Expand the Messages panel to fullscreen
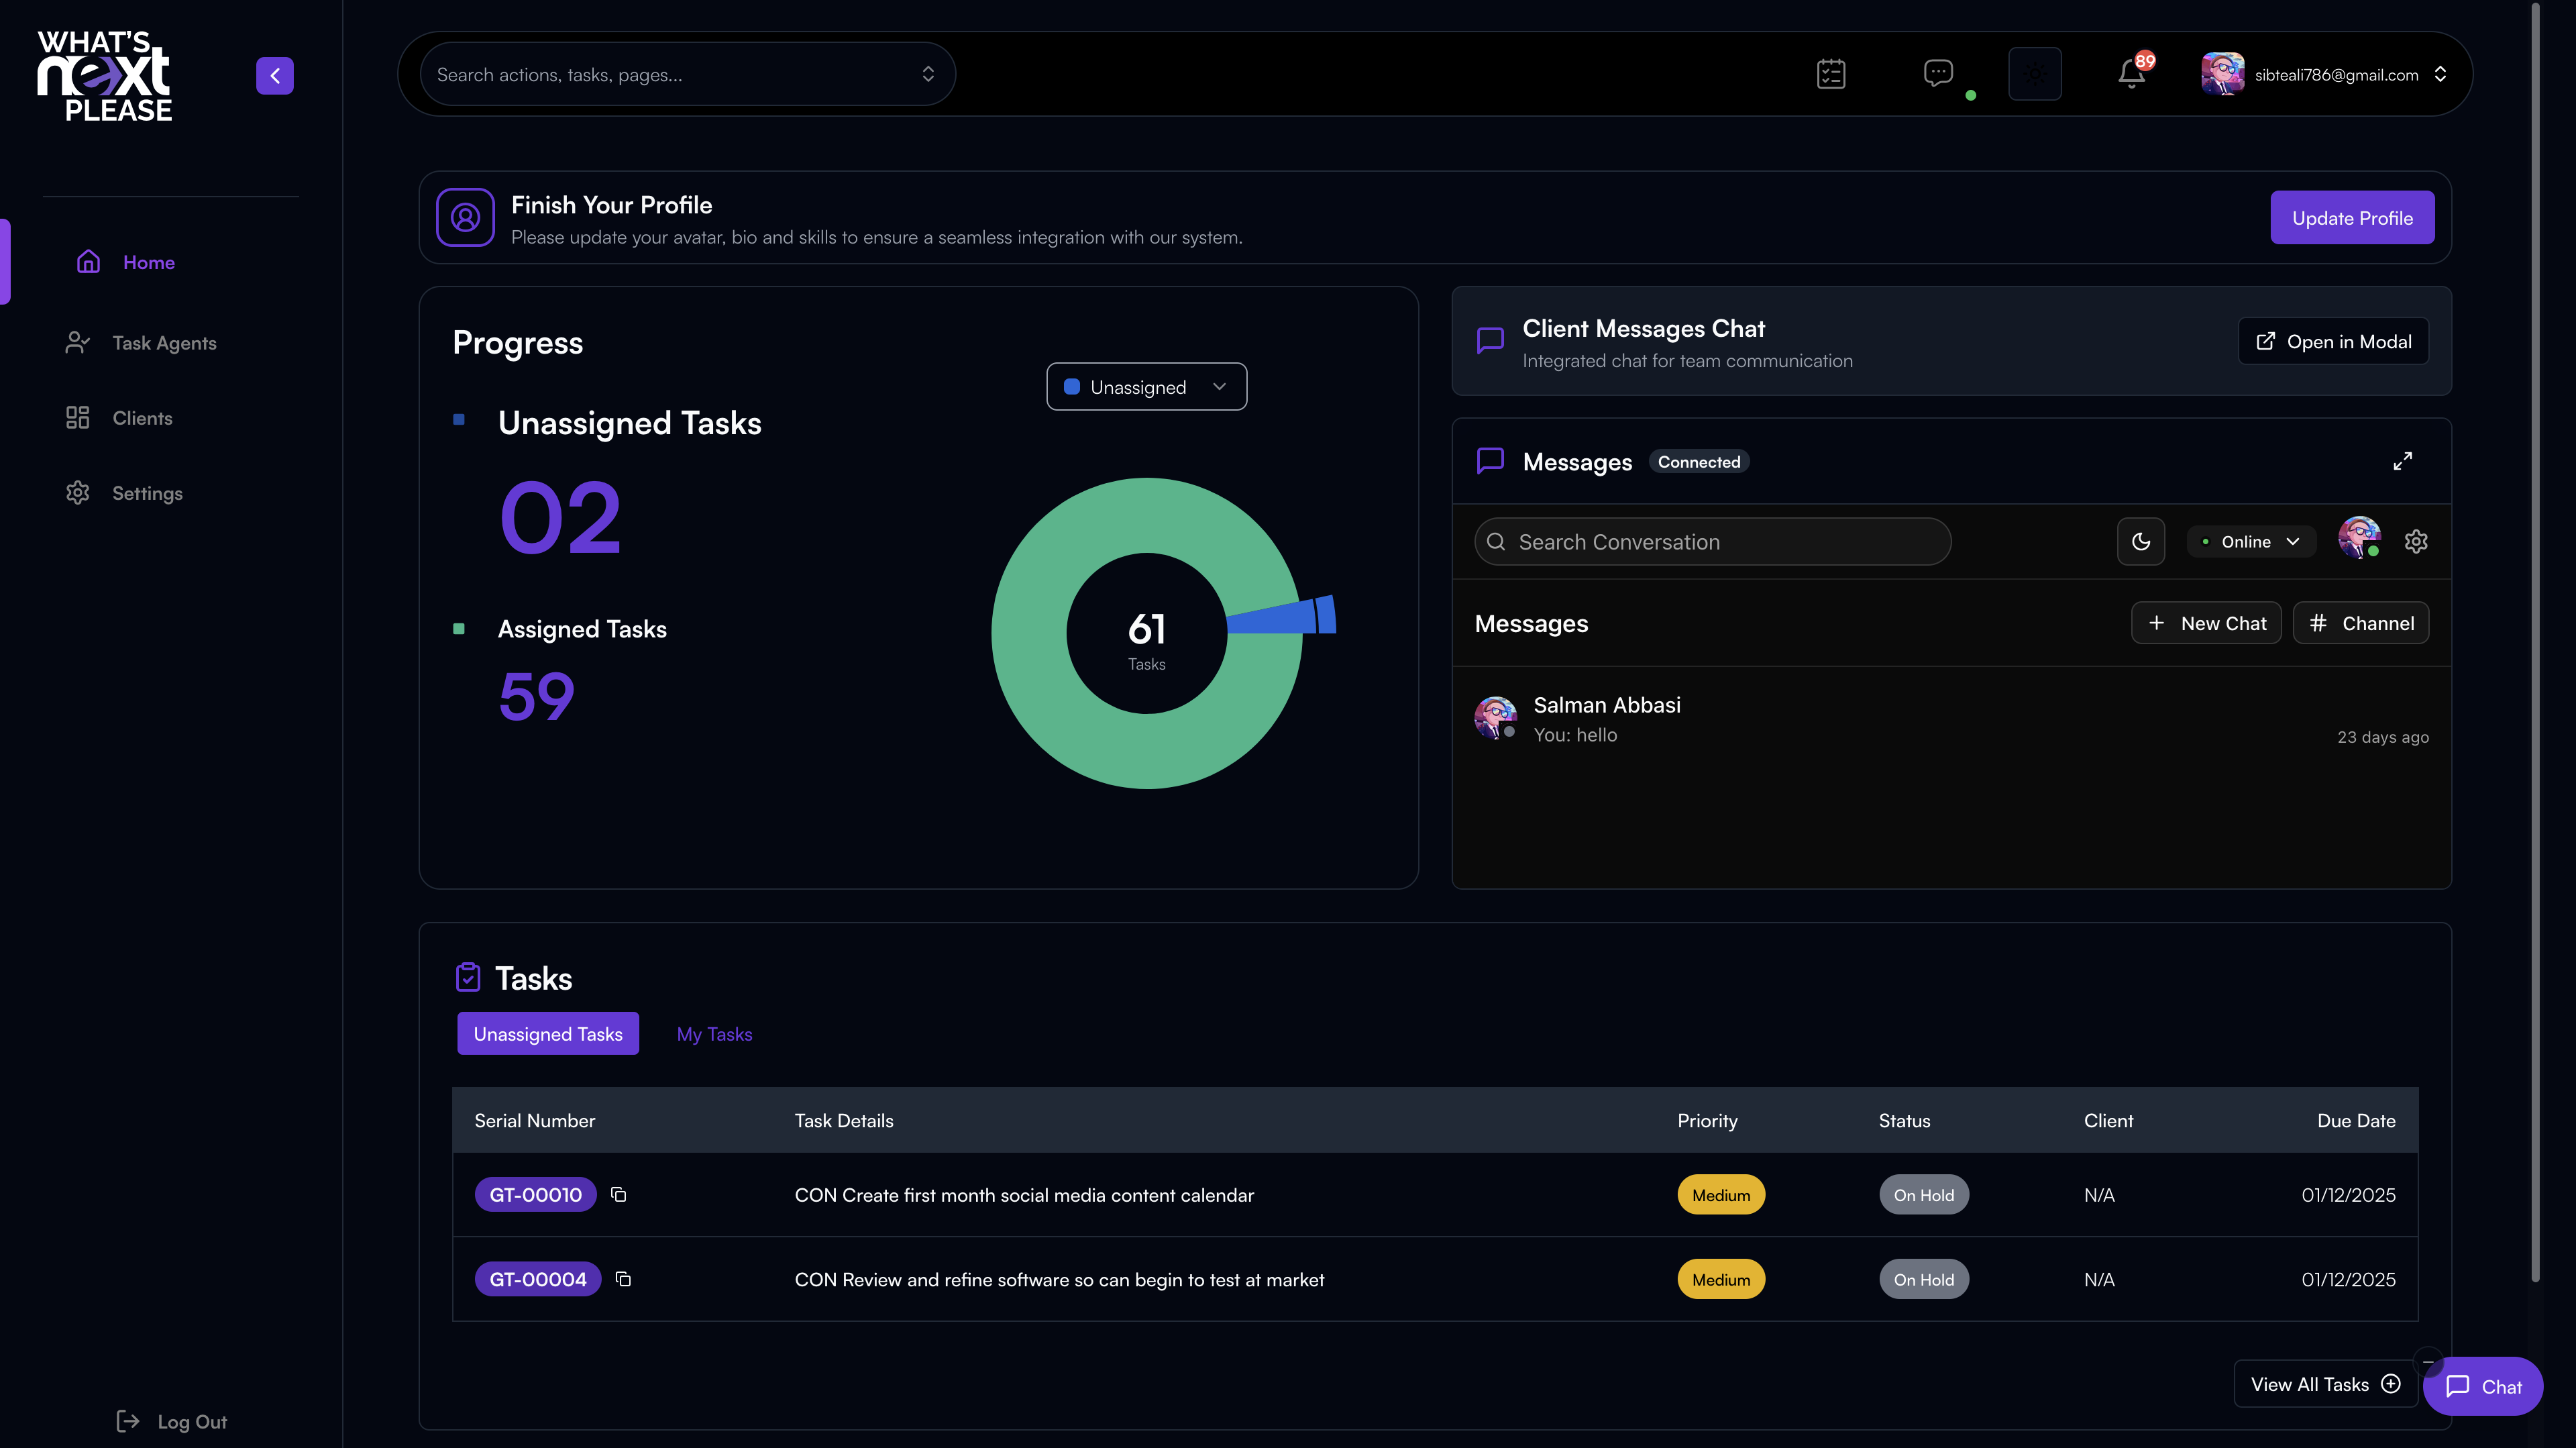Viewport: 2576px width, 1448px height. click(x=2402, y=461)
